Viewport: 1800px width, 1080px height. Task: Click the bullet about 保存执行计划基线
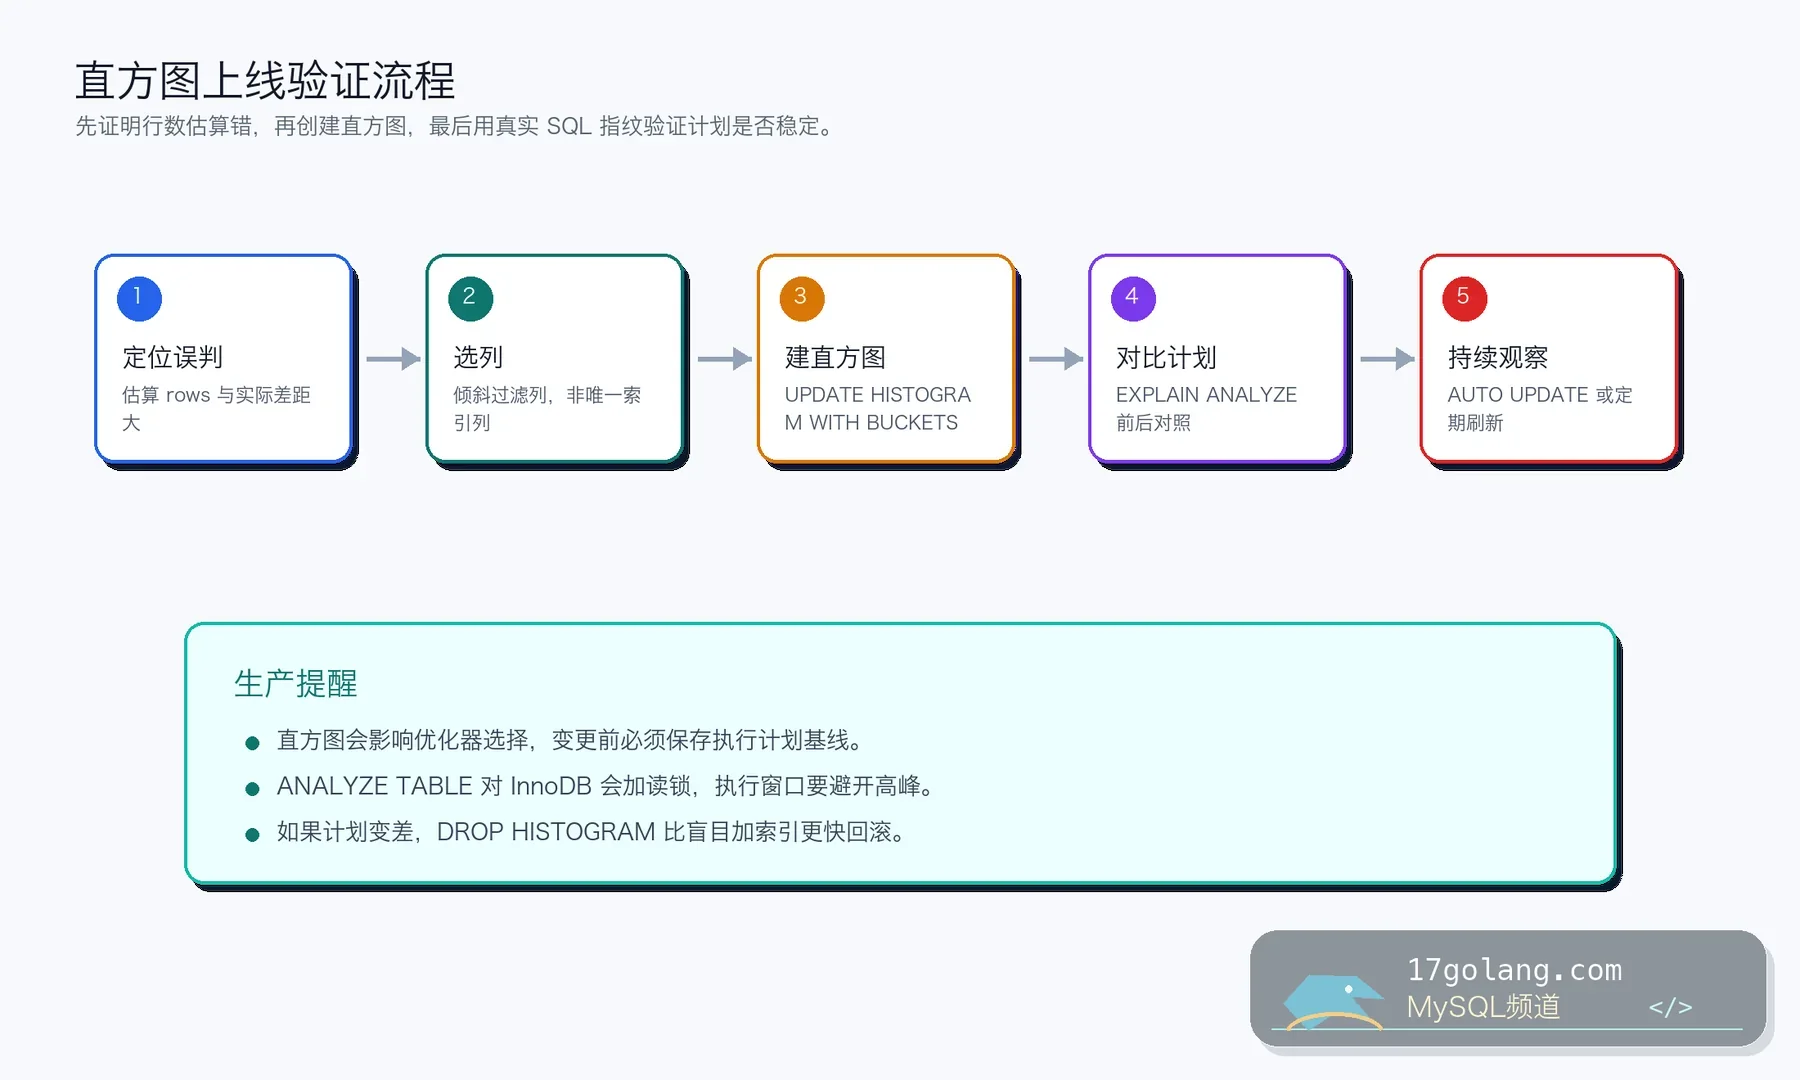pyautogui.click(x=570, y=740)
